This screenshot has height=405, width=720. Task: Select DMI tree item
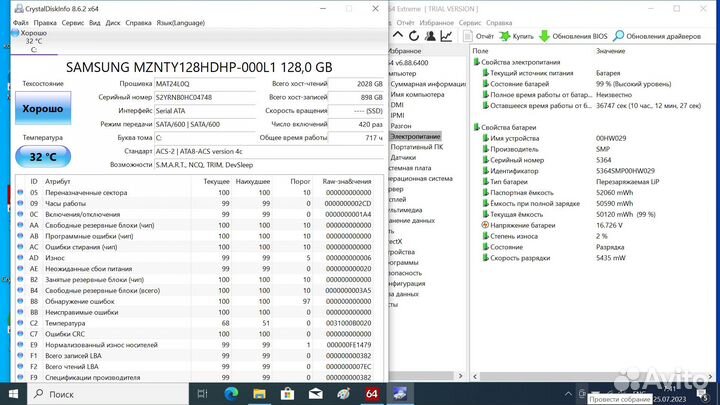click(x=397, y=105)
